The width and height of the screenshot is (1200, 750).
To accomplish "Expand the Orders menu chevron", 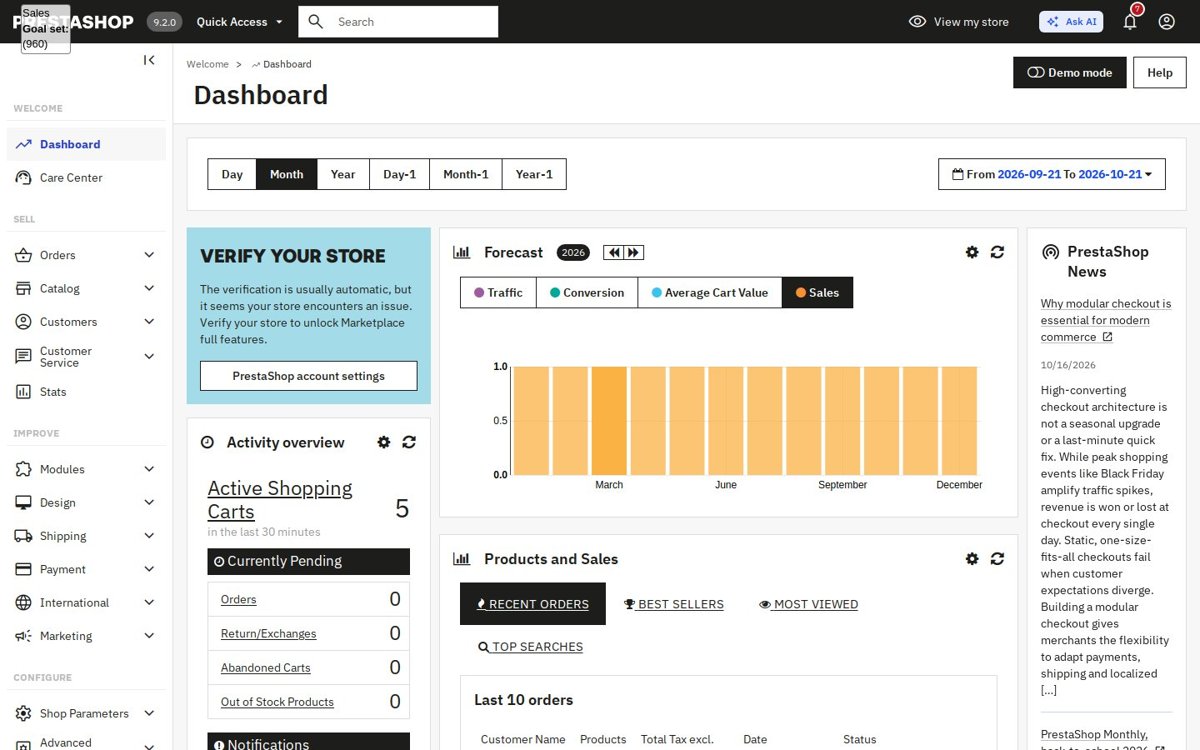I will point(149,255).
